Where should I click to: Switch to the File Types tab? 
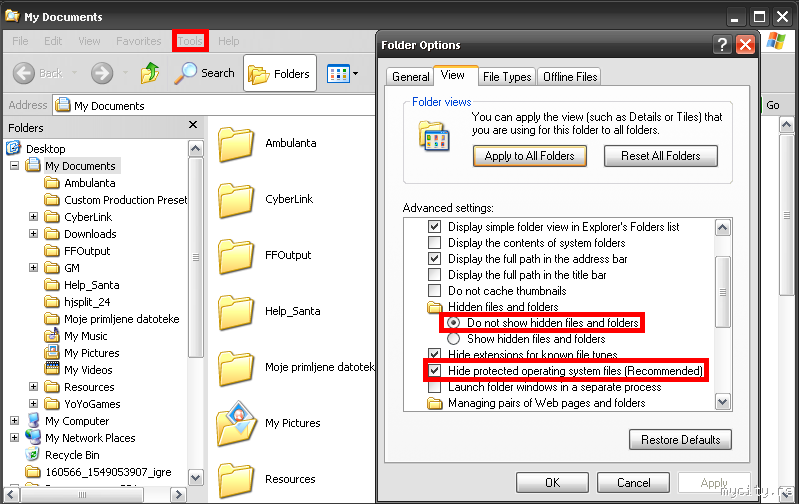(507, 76)
